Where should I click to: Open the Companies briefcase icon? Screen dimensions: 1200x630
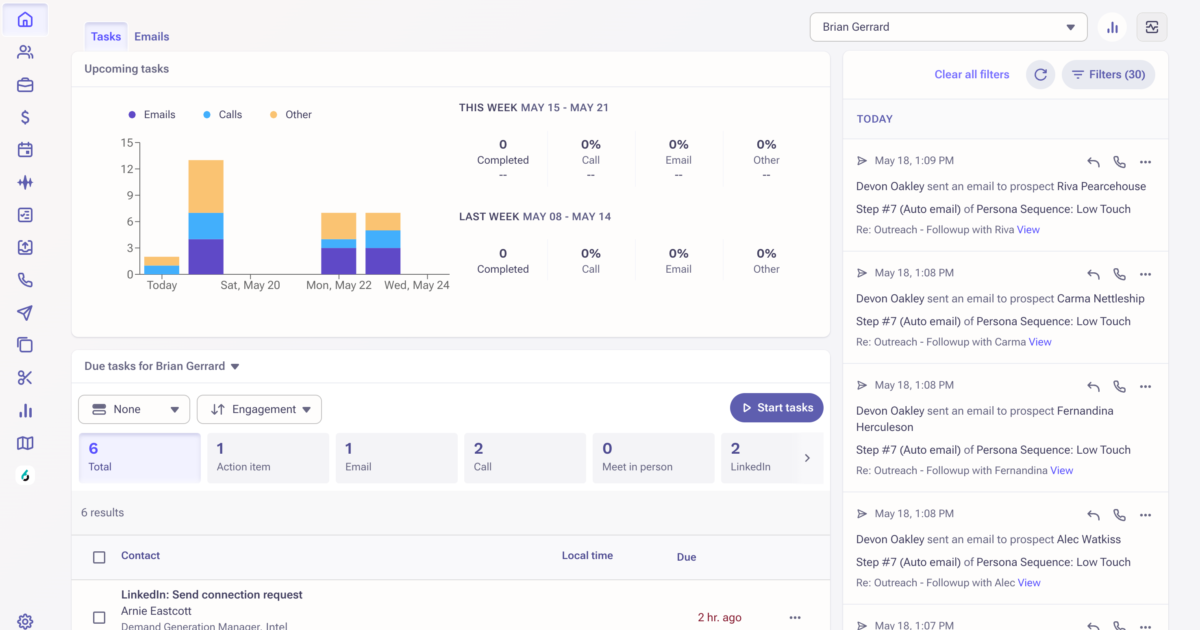click(25, 85)
